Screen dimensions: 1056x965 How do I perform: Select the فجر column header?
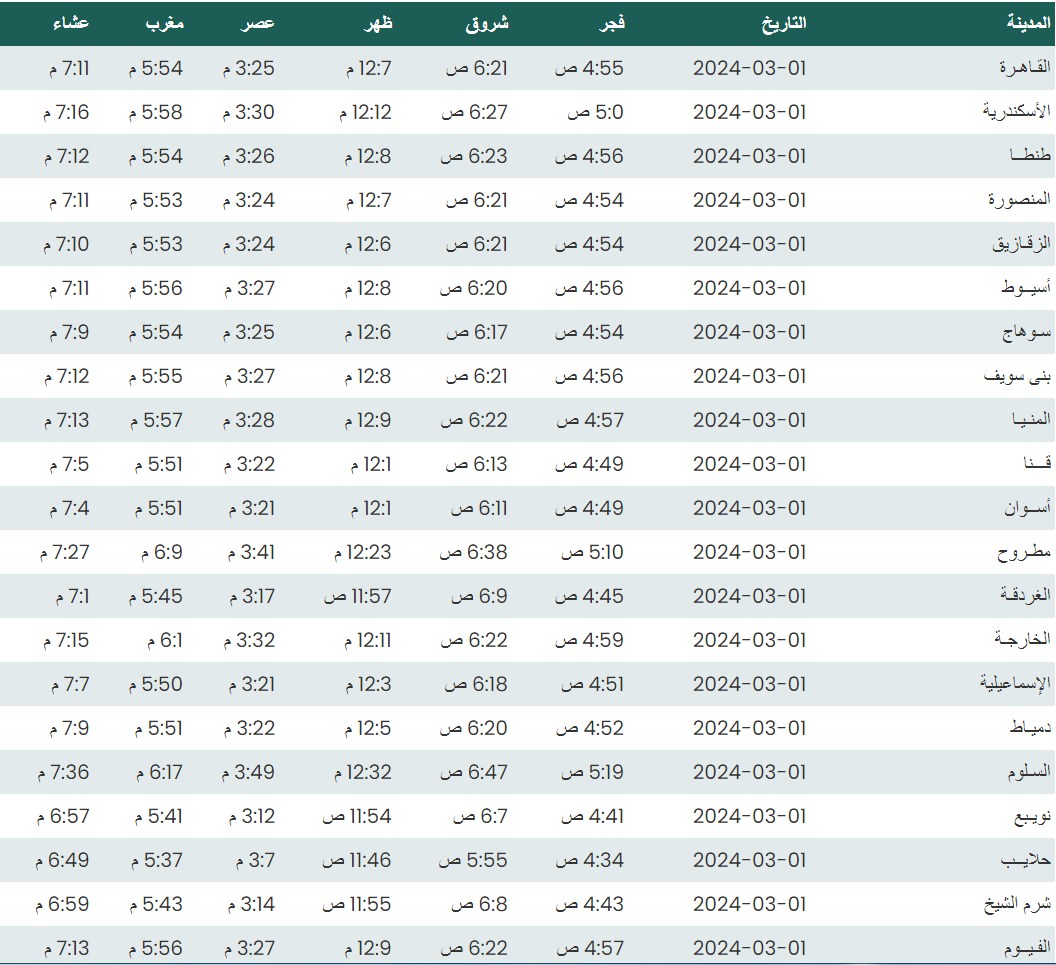click(612, 23)
